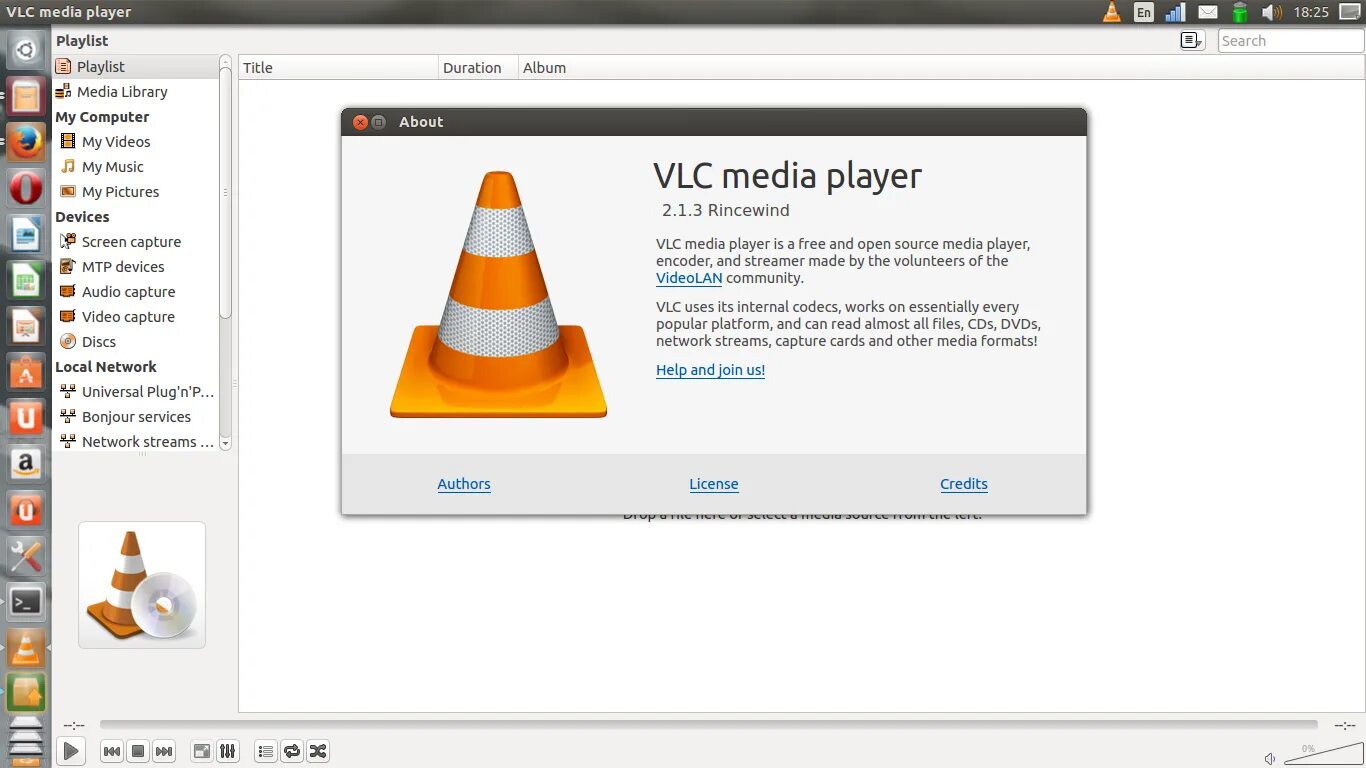Click the remaining time label
Screen dimensions: 1366x768
click(x=1344, y=725)
